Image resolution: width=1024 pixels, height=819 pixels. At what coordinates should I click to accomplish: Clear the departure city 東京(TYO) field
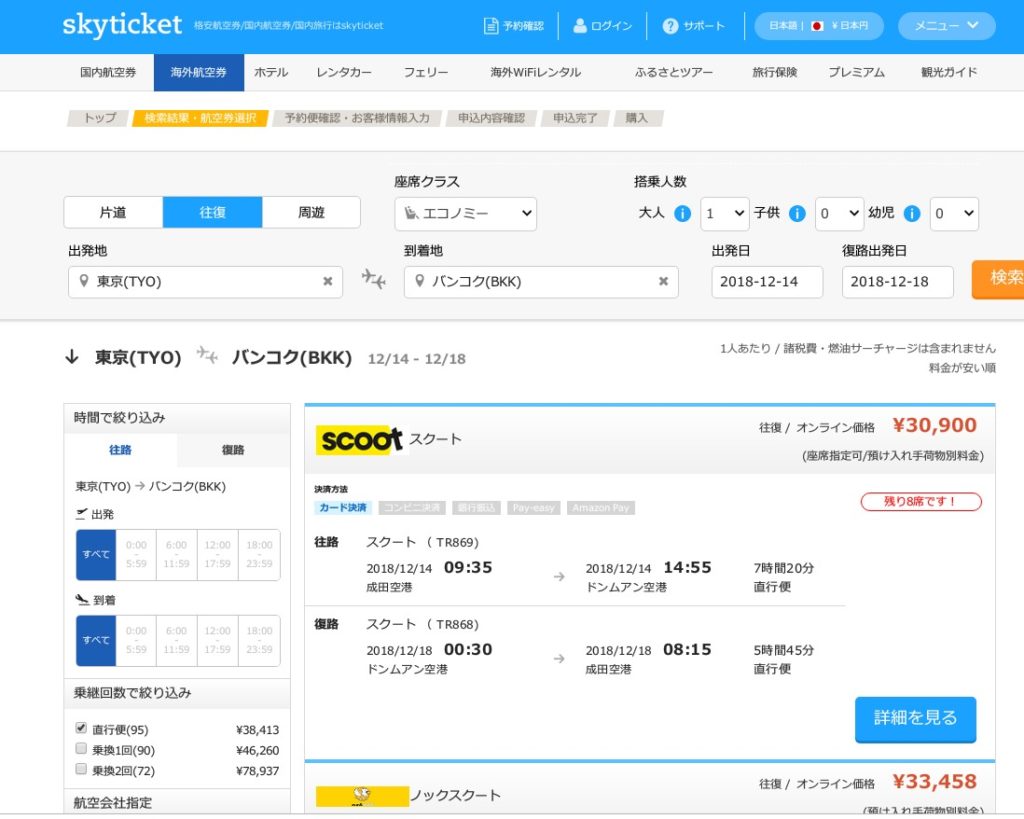click(328, 281)
